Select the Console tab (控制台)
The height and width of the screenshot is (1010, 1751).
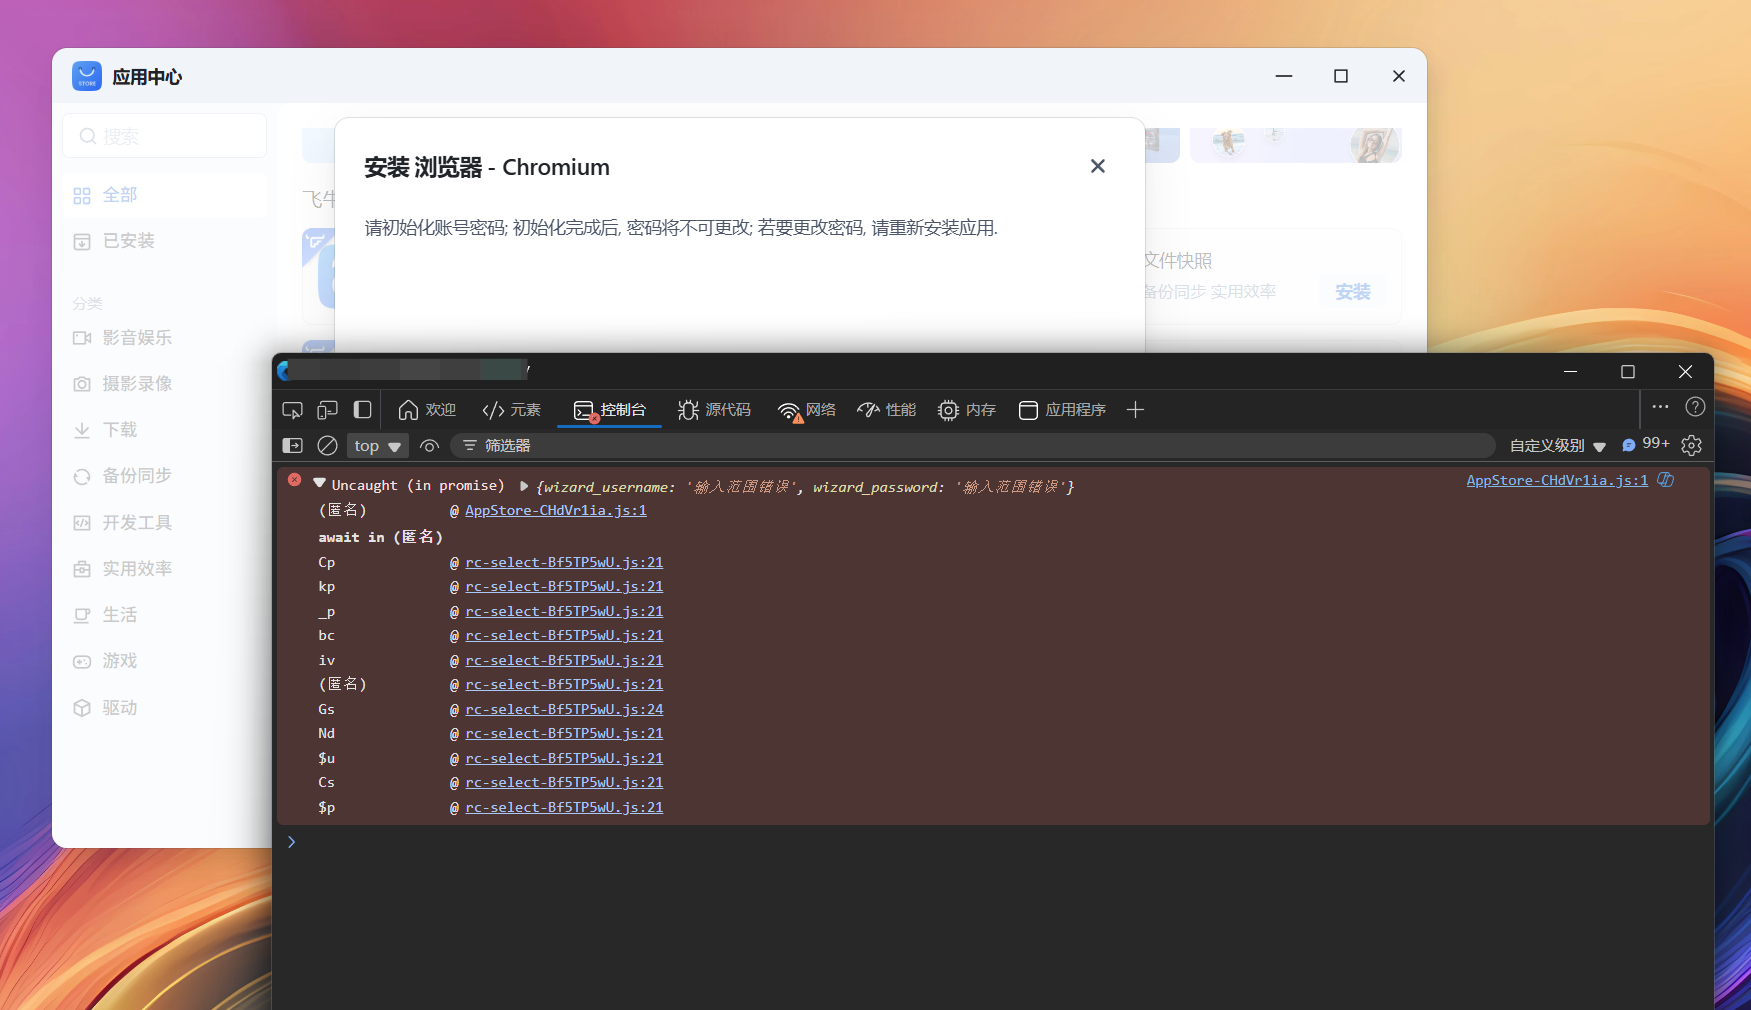pos(609,410)
